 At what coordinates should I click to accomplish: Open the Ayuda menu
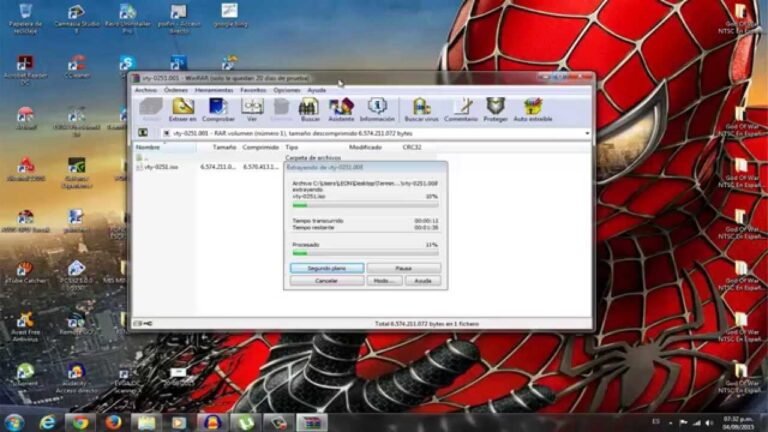[x=316, y=90]
